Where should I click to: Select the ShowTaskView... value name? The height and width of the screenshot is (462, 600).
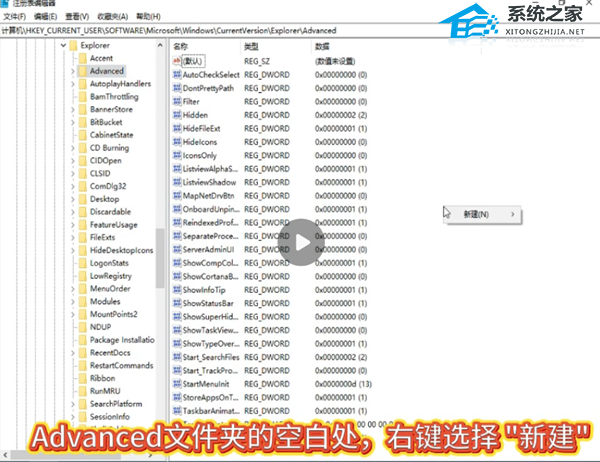[210, 330]
